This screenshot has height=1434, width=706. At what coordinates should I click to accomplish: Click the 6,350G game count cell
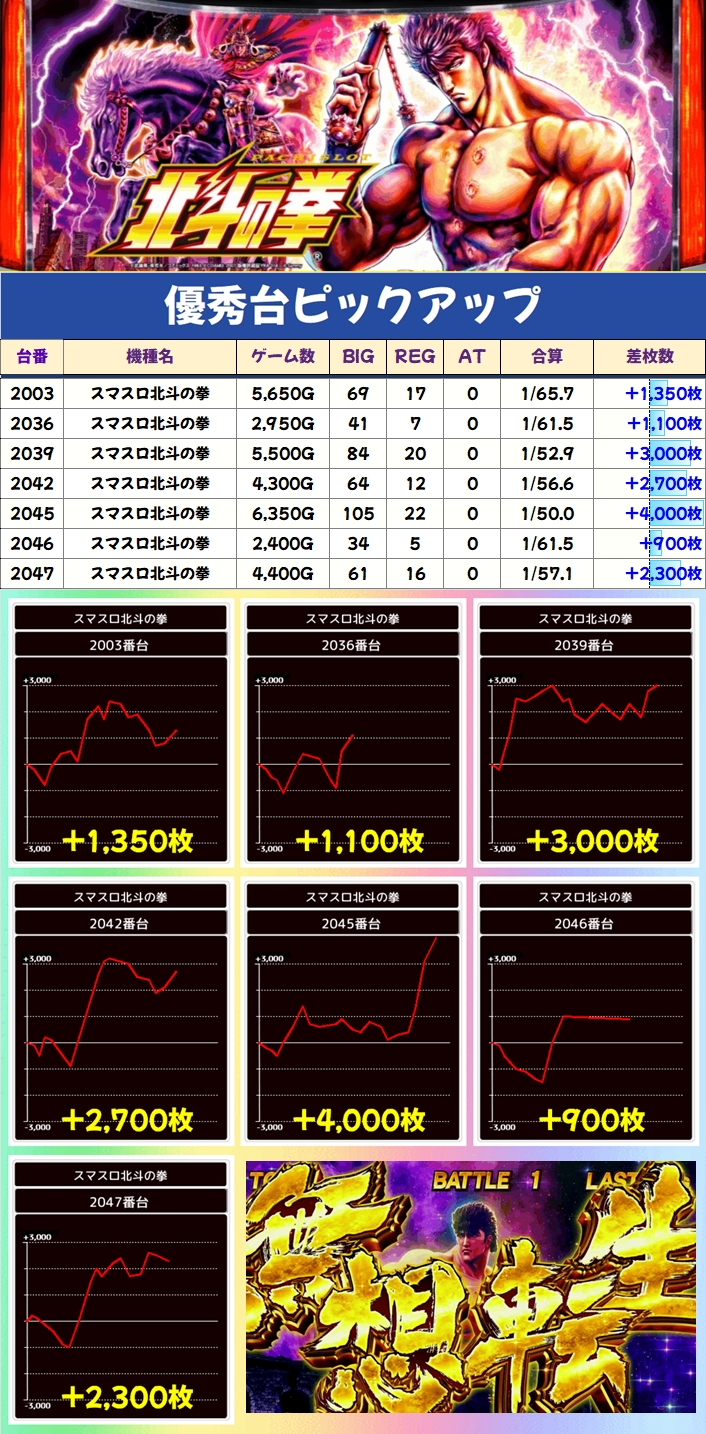coord(283,514)
